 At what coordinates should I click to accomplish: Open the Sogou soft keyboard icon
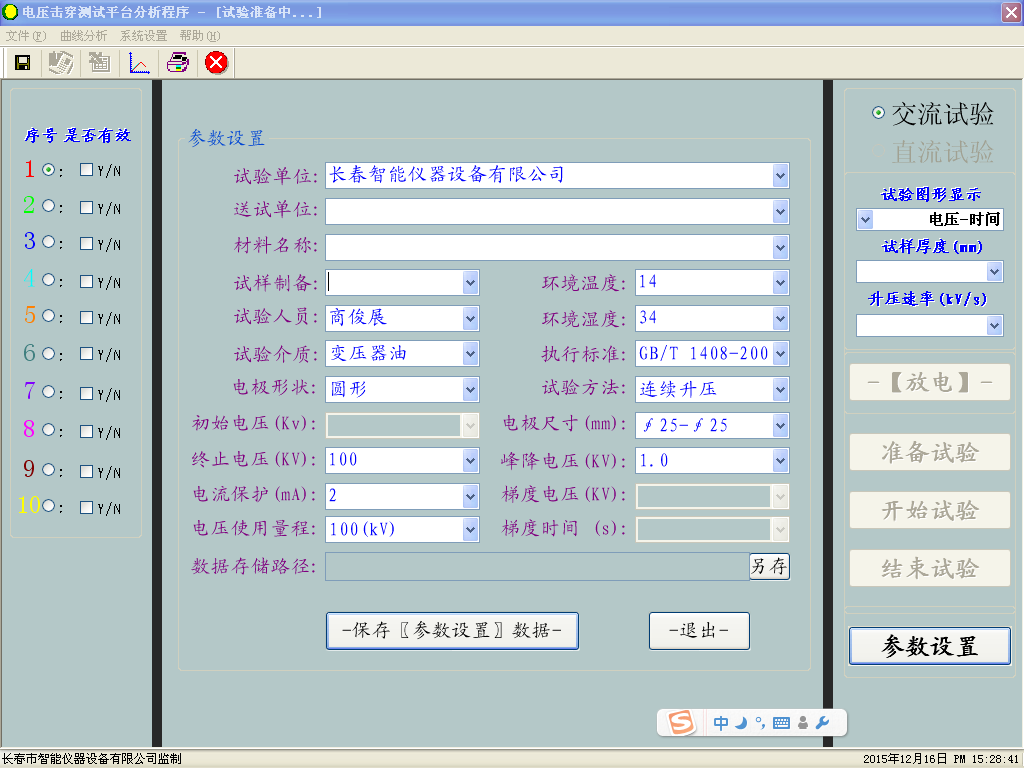click(x=781, y=723)
